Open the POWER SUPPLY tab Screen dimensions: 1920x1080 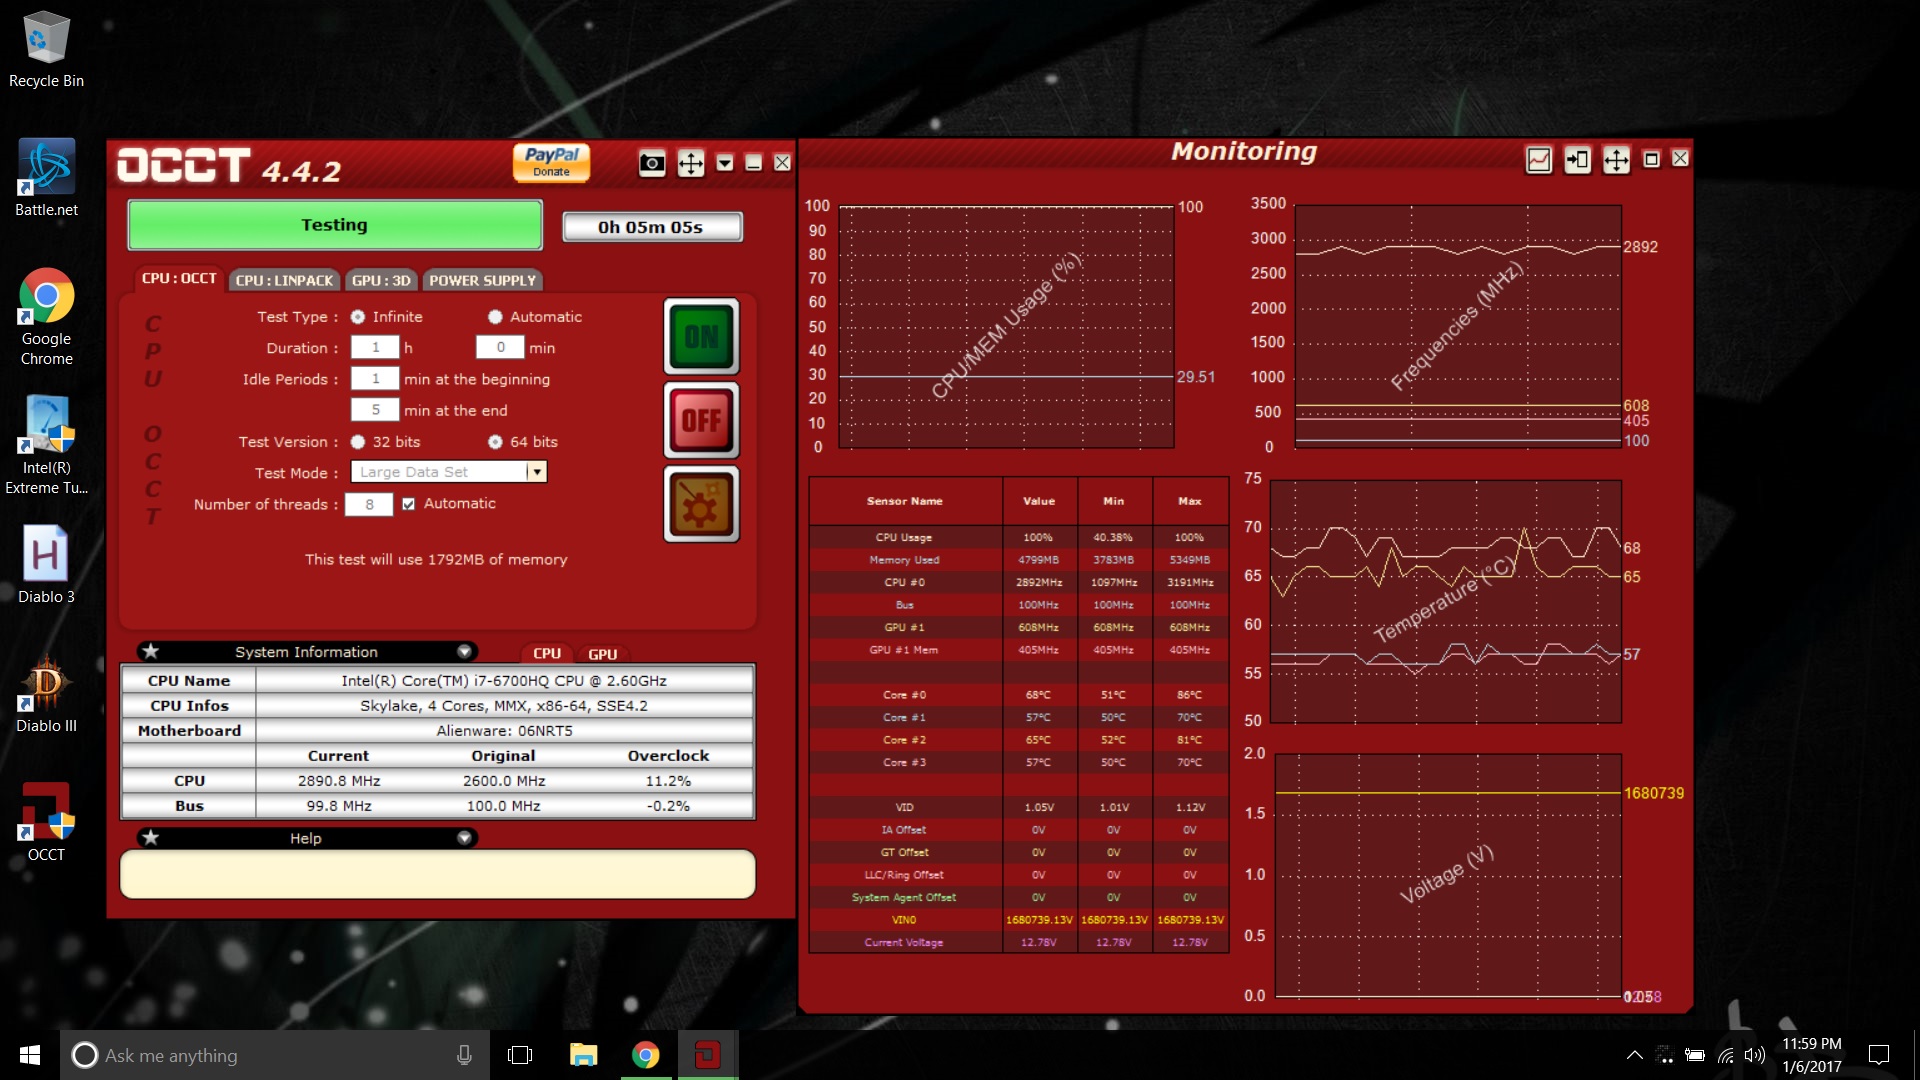pyautogui.click(x=483, y=281)
